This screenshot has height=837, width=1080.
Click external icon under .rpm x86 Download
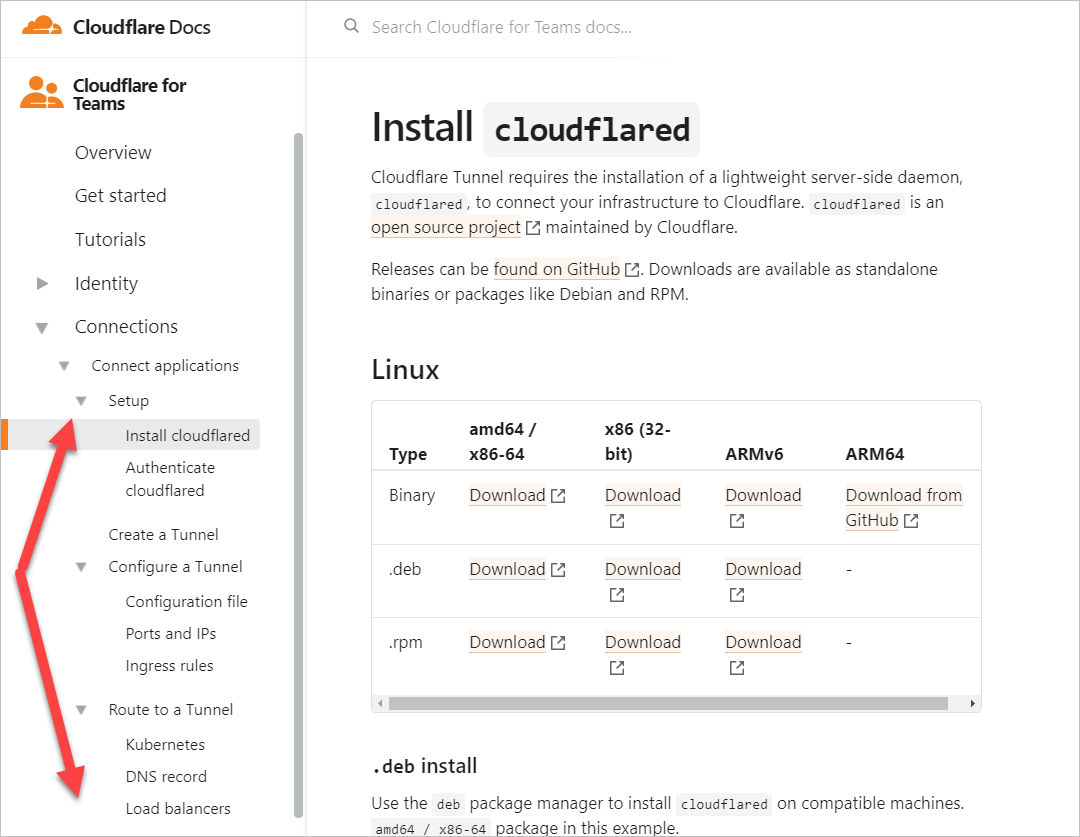[x=616, y=668]
